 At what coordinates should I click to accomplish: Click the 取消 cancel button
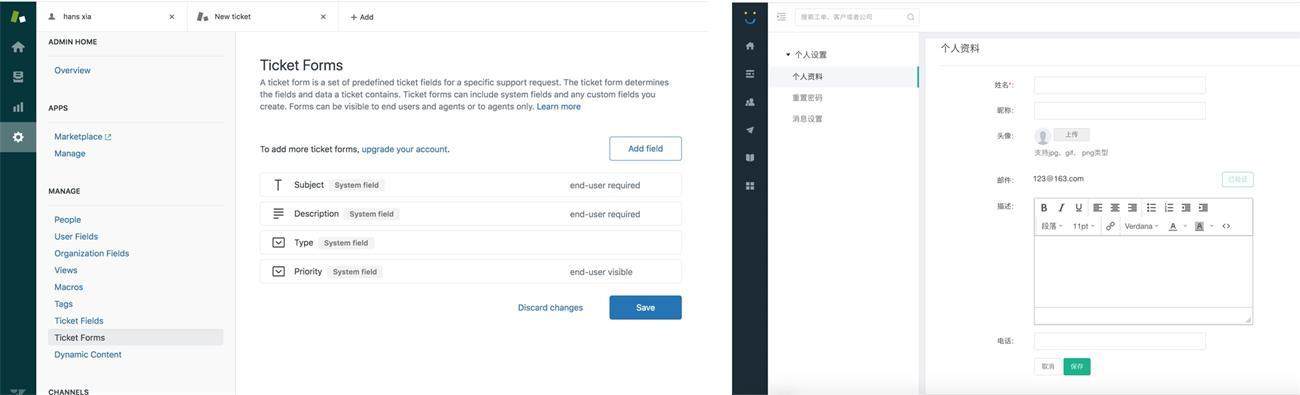(1048, 367)
